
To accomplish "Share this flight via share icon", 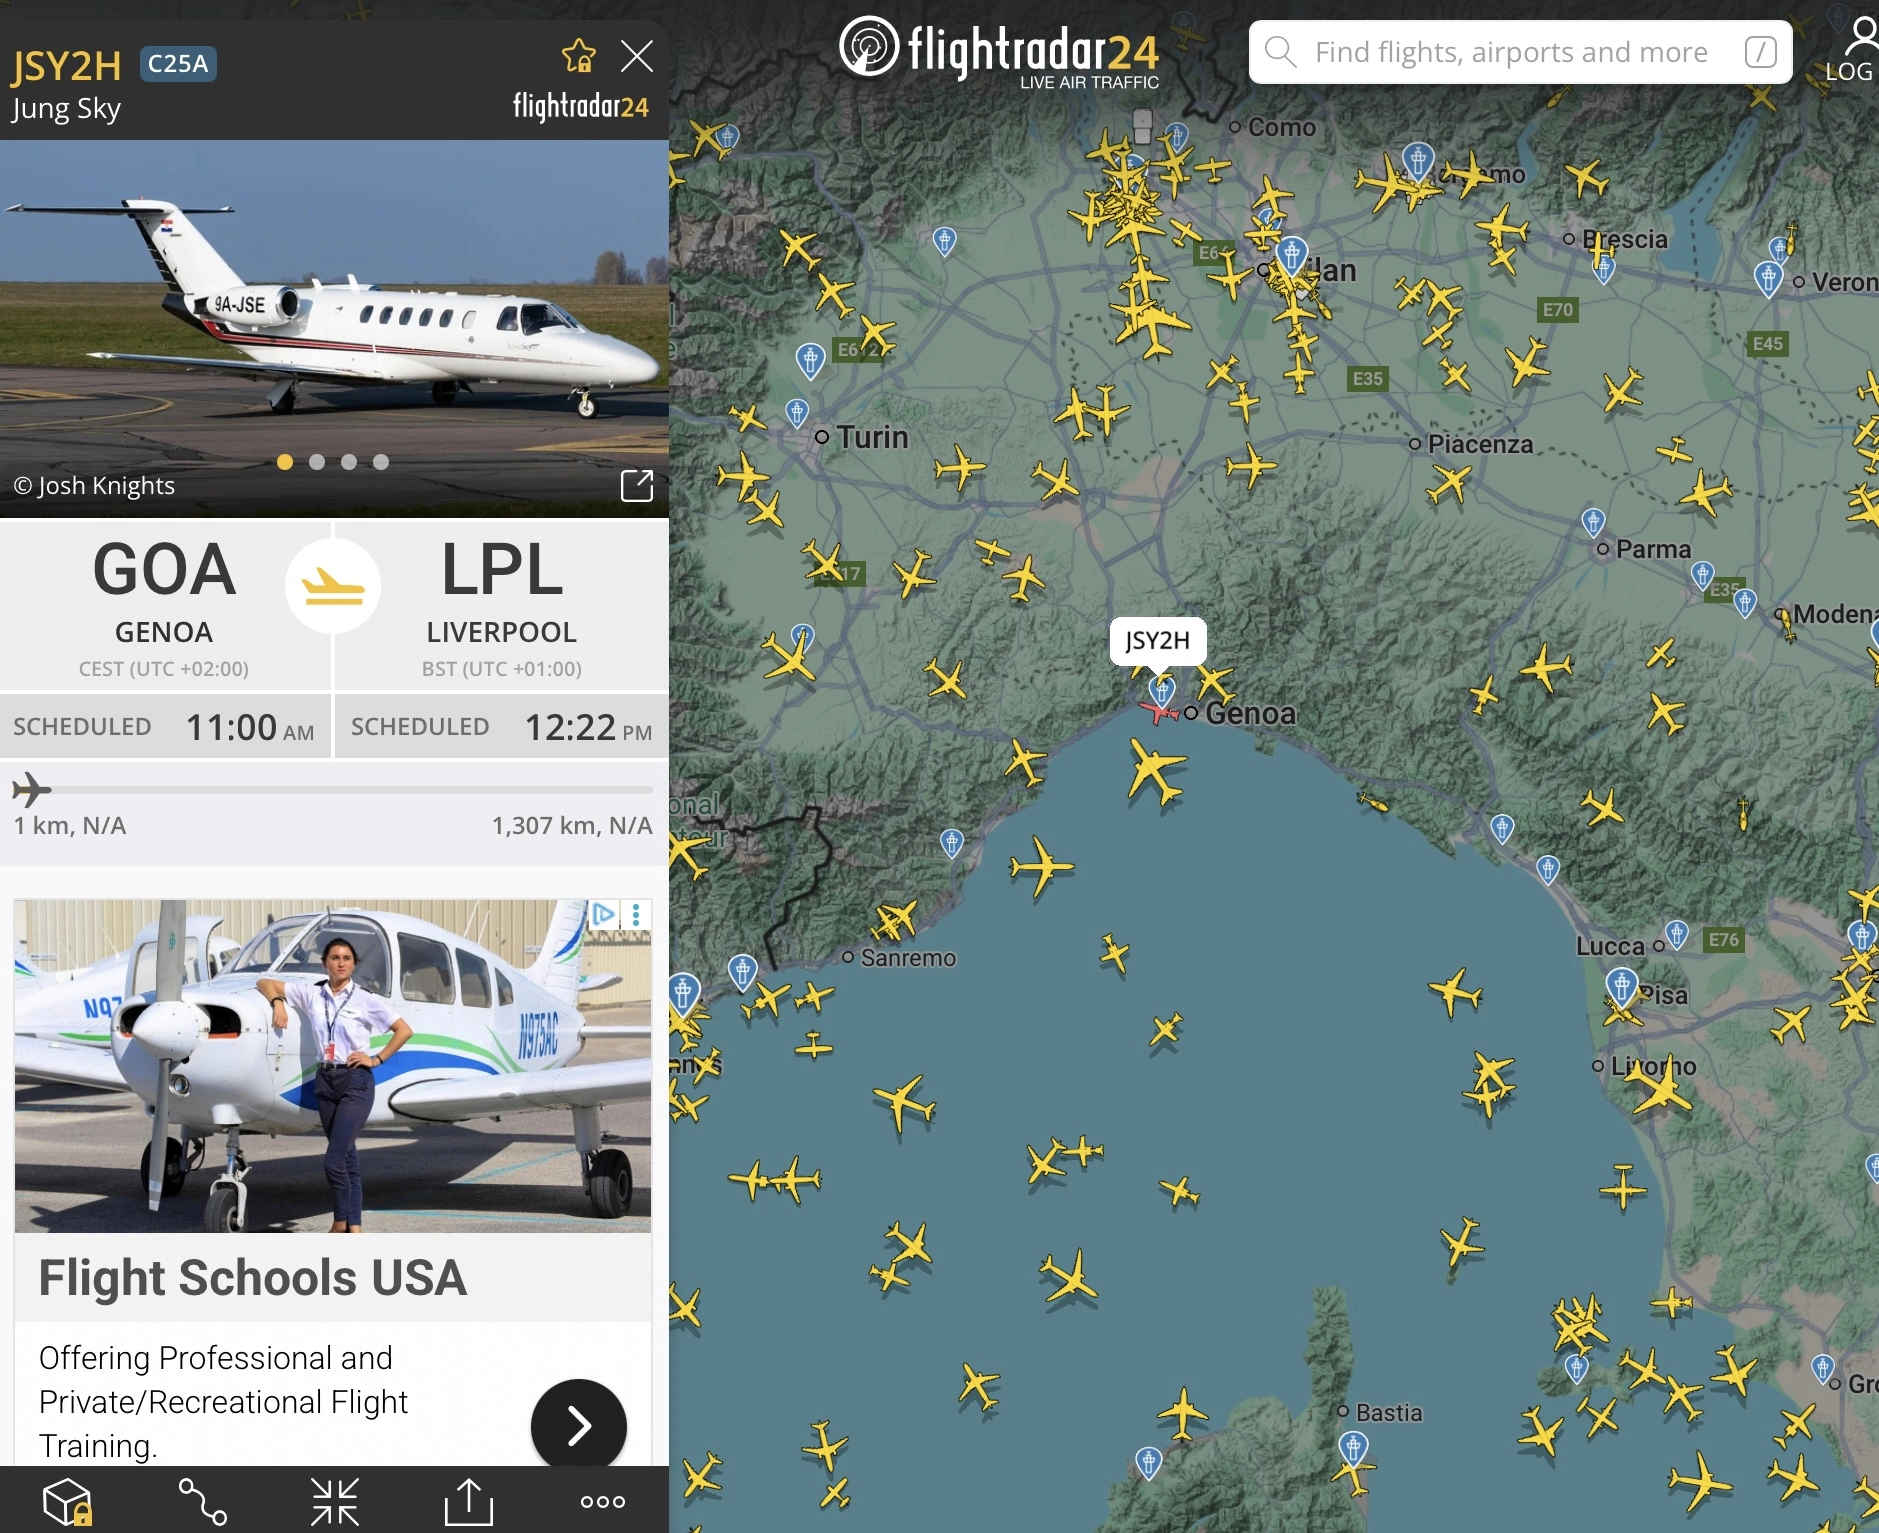I will [x=469, y=1502].
